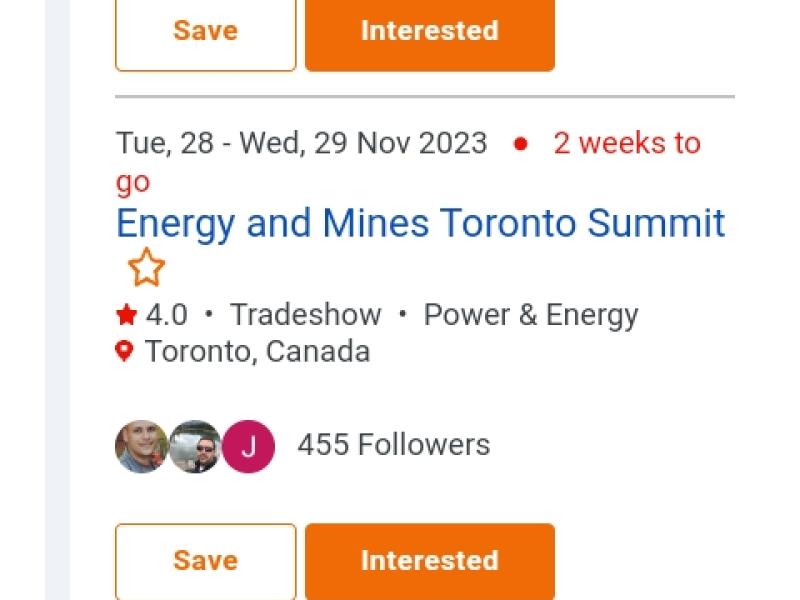Click the outlined star bookmark icon
The width and height of the screenshot is (800, 600).
(x=146, y=267)
